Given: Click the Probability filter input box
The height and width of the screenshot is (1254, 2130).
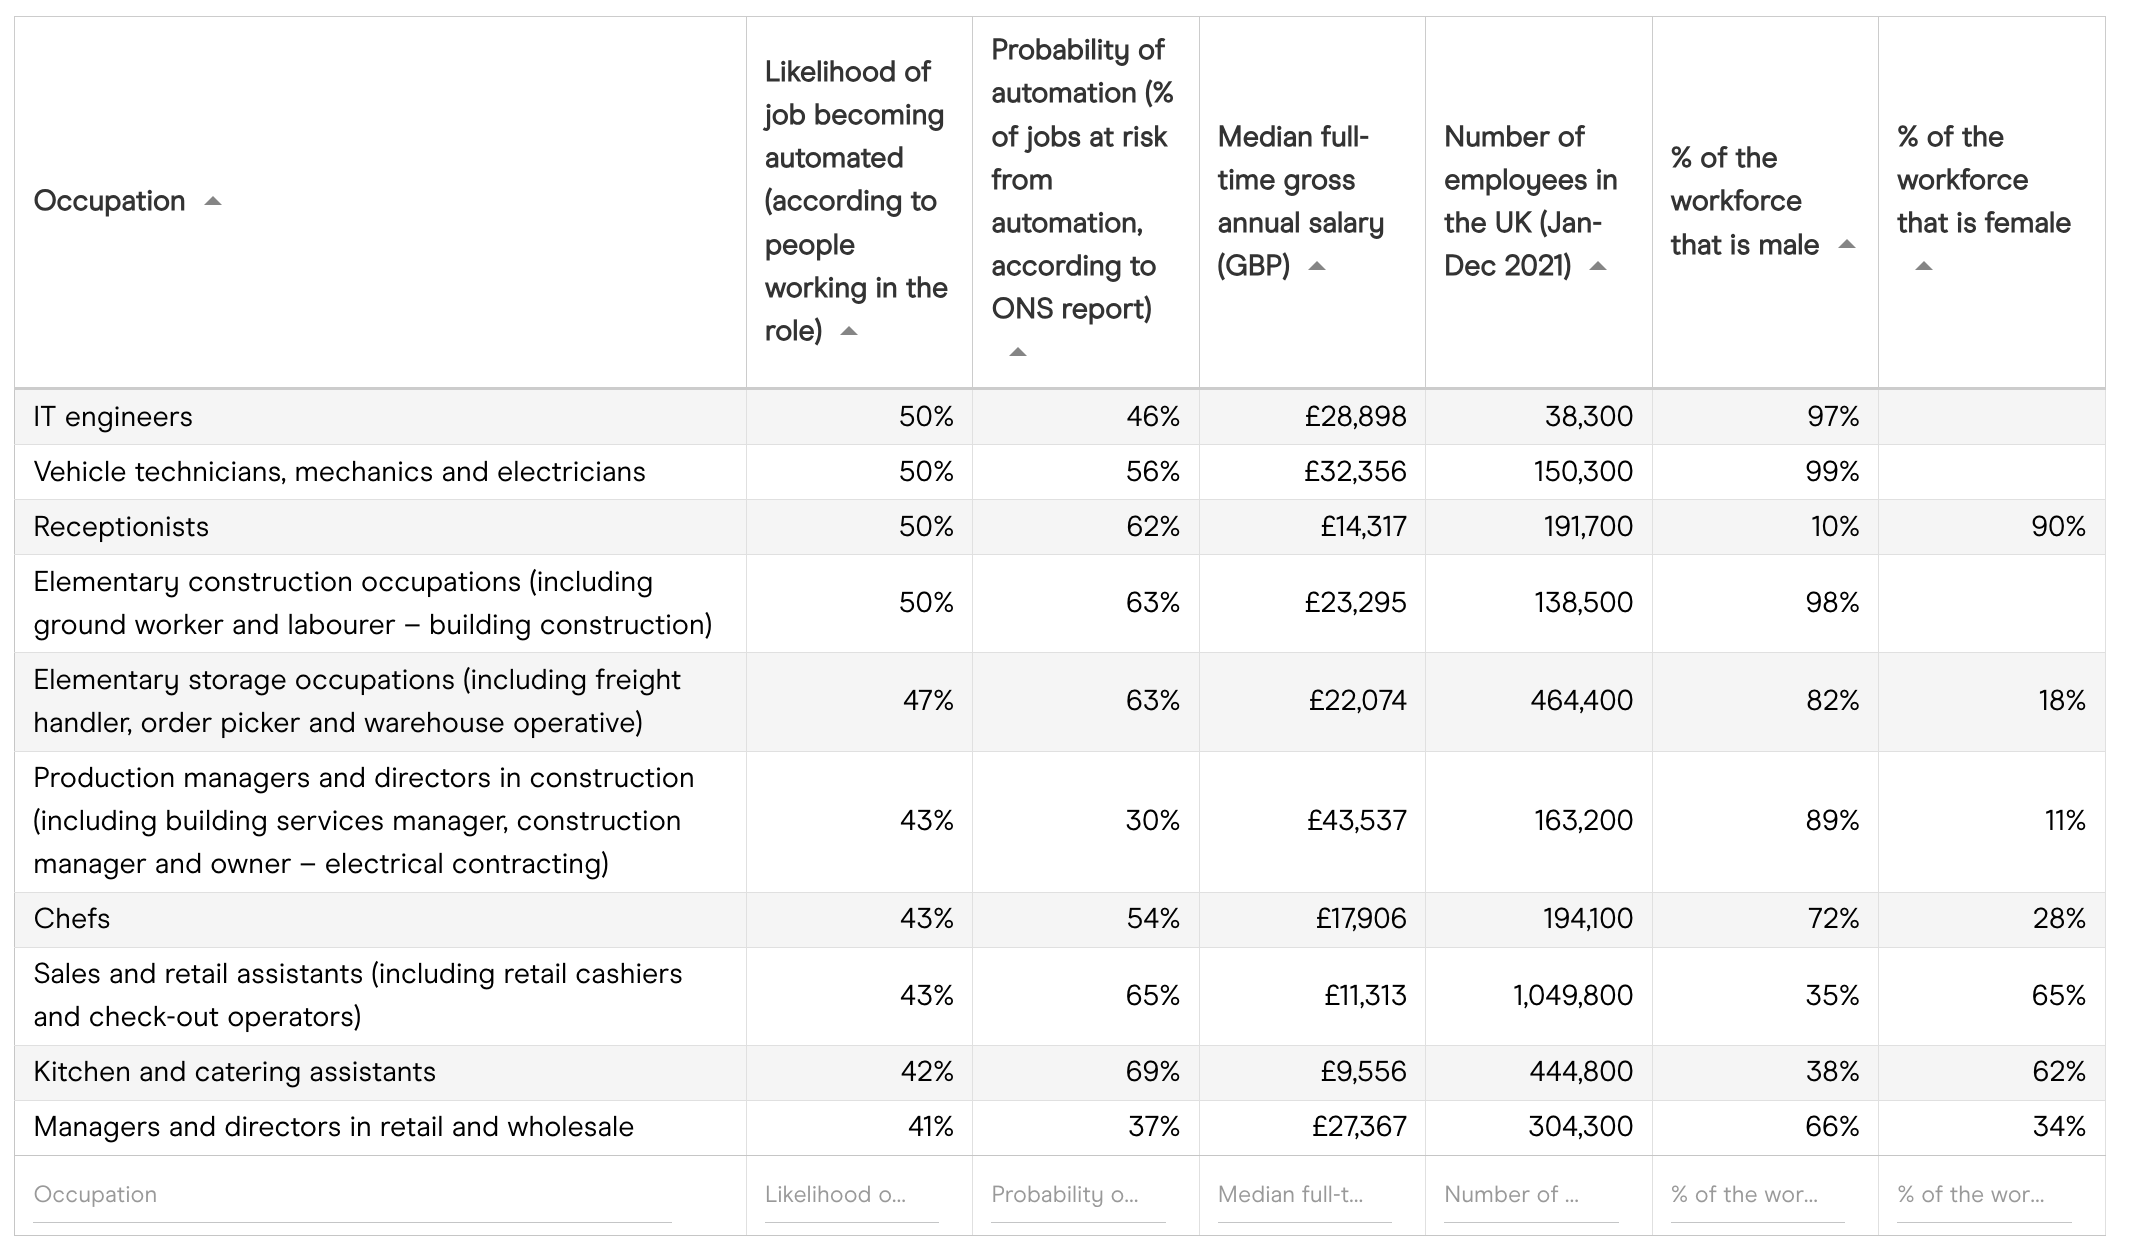Looking at the screenshot, I should pyautogui.click(x=1078, y=1195).
